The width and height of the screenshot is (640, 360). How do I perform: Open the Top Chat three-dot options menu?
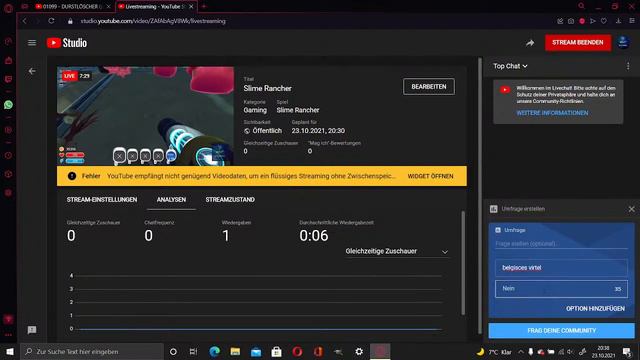pyautogui.click(x=628, y=66)
